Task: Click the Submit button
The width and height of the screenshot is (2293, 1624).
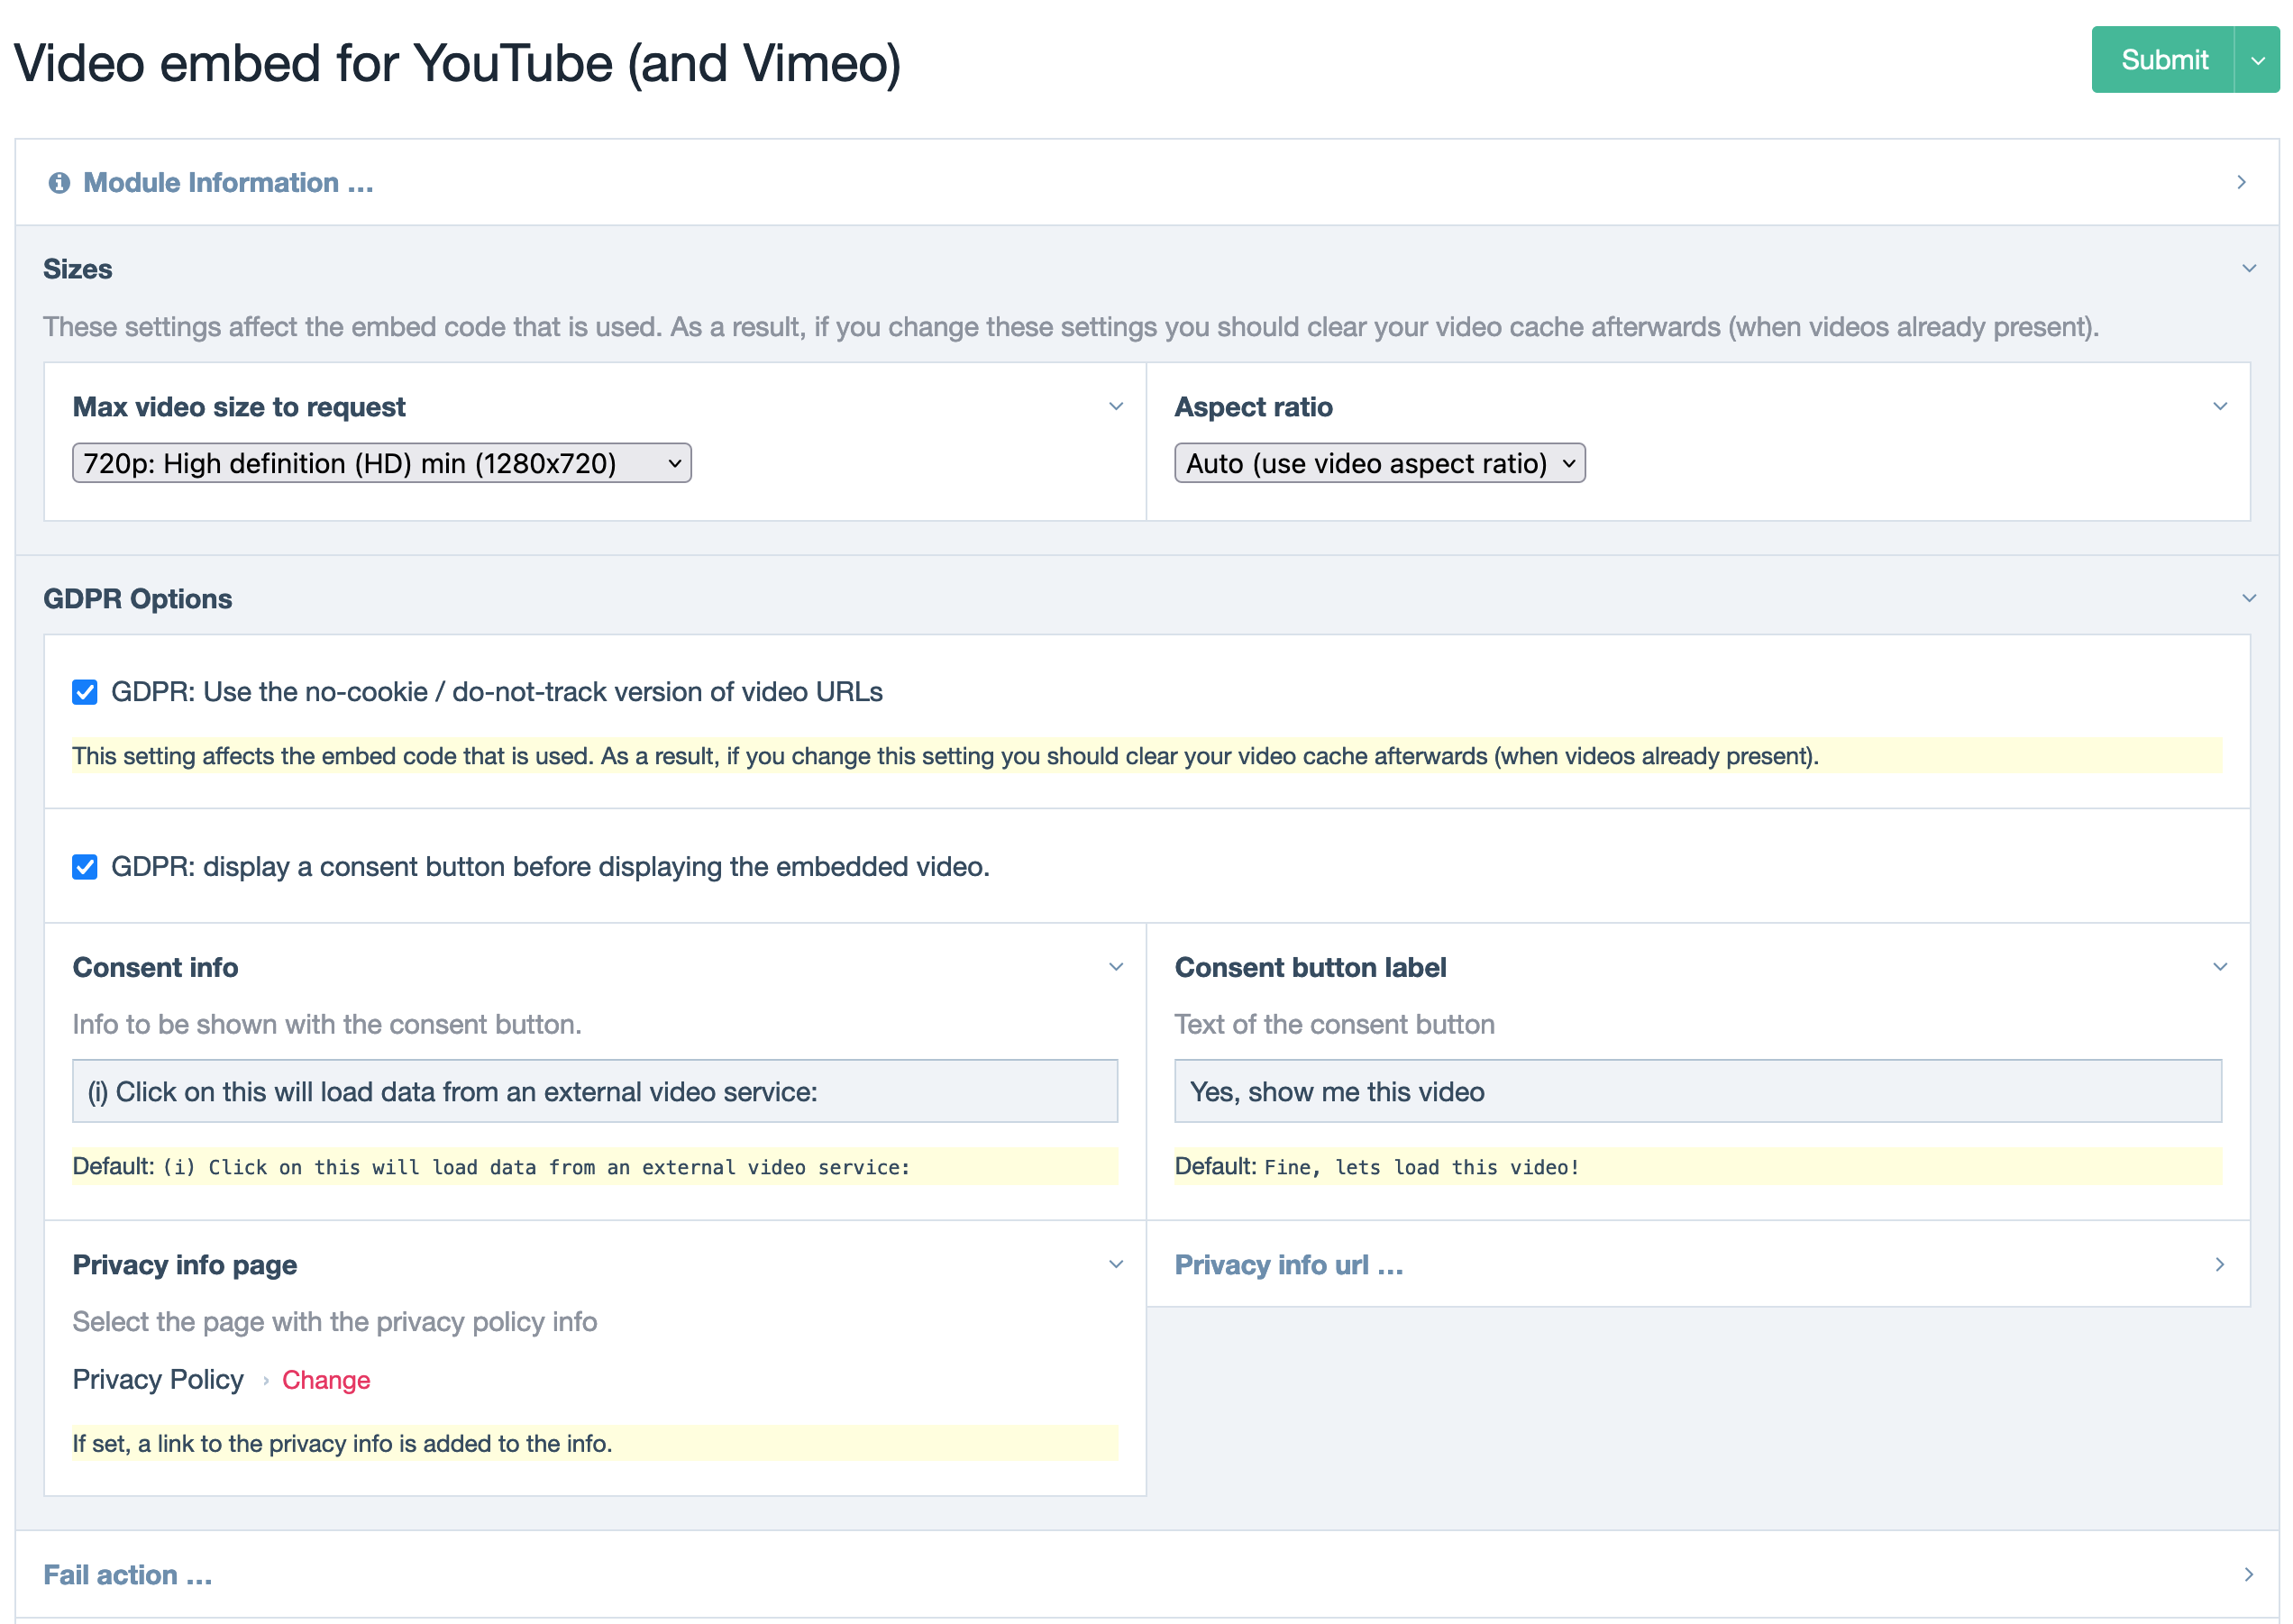Action: [x=2163, y=61]
